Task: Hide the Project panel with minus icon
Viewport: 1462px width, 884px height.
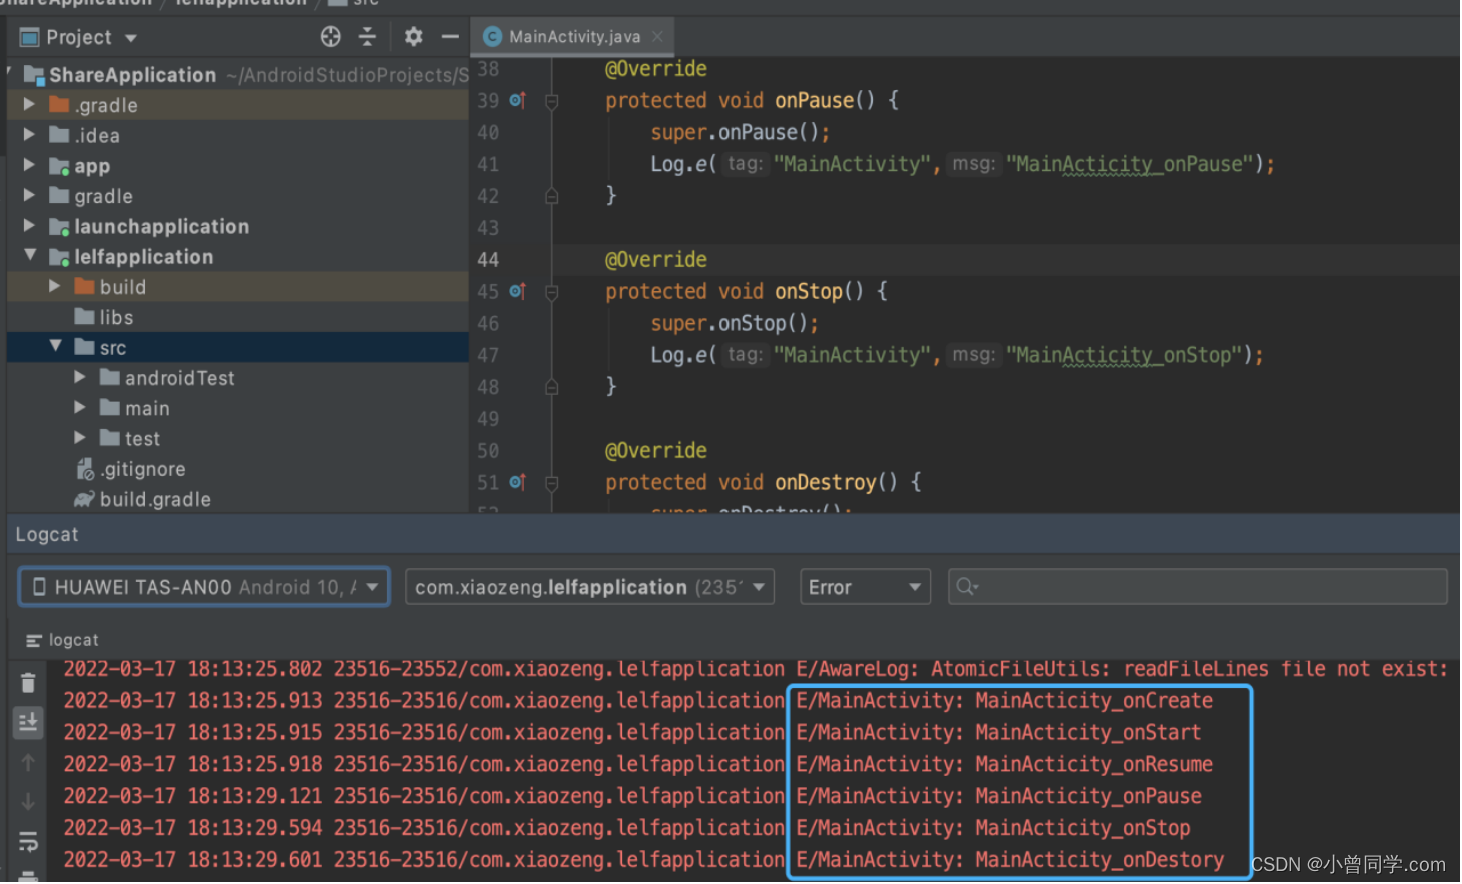Action: (450, 37)
